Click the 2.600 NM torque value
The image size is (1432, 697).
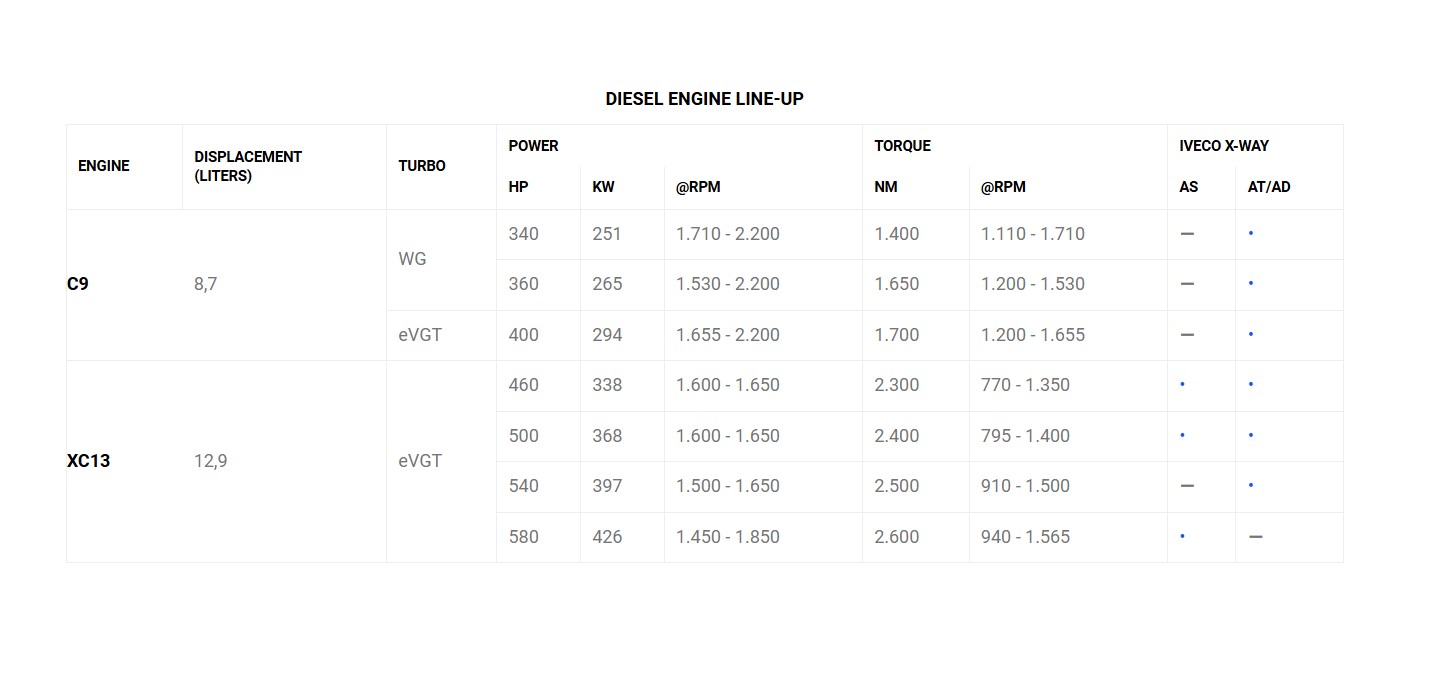pyautogui.click(x=896, y=537)
